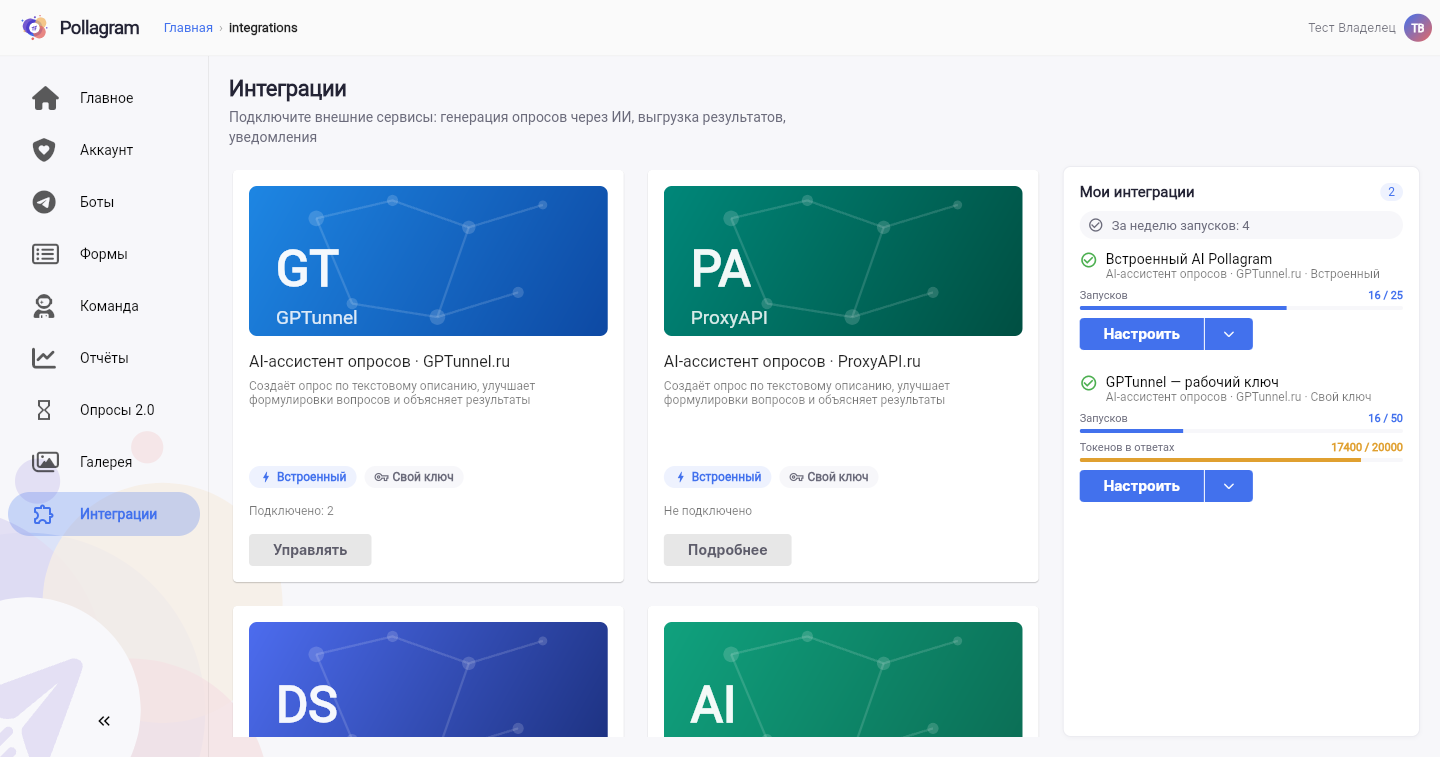
Task: Click the Подключено: 2 status text
Action: (x=291, y=511)
